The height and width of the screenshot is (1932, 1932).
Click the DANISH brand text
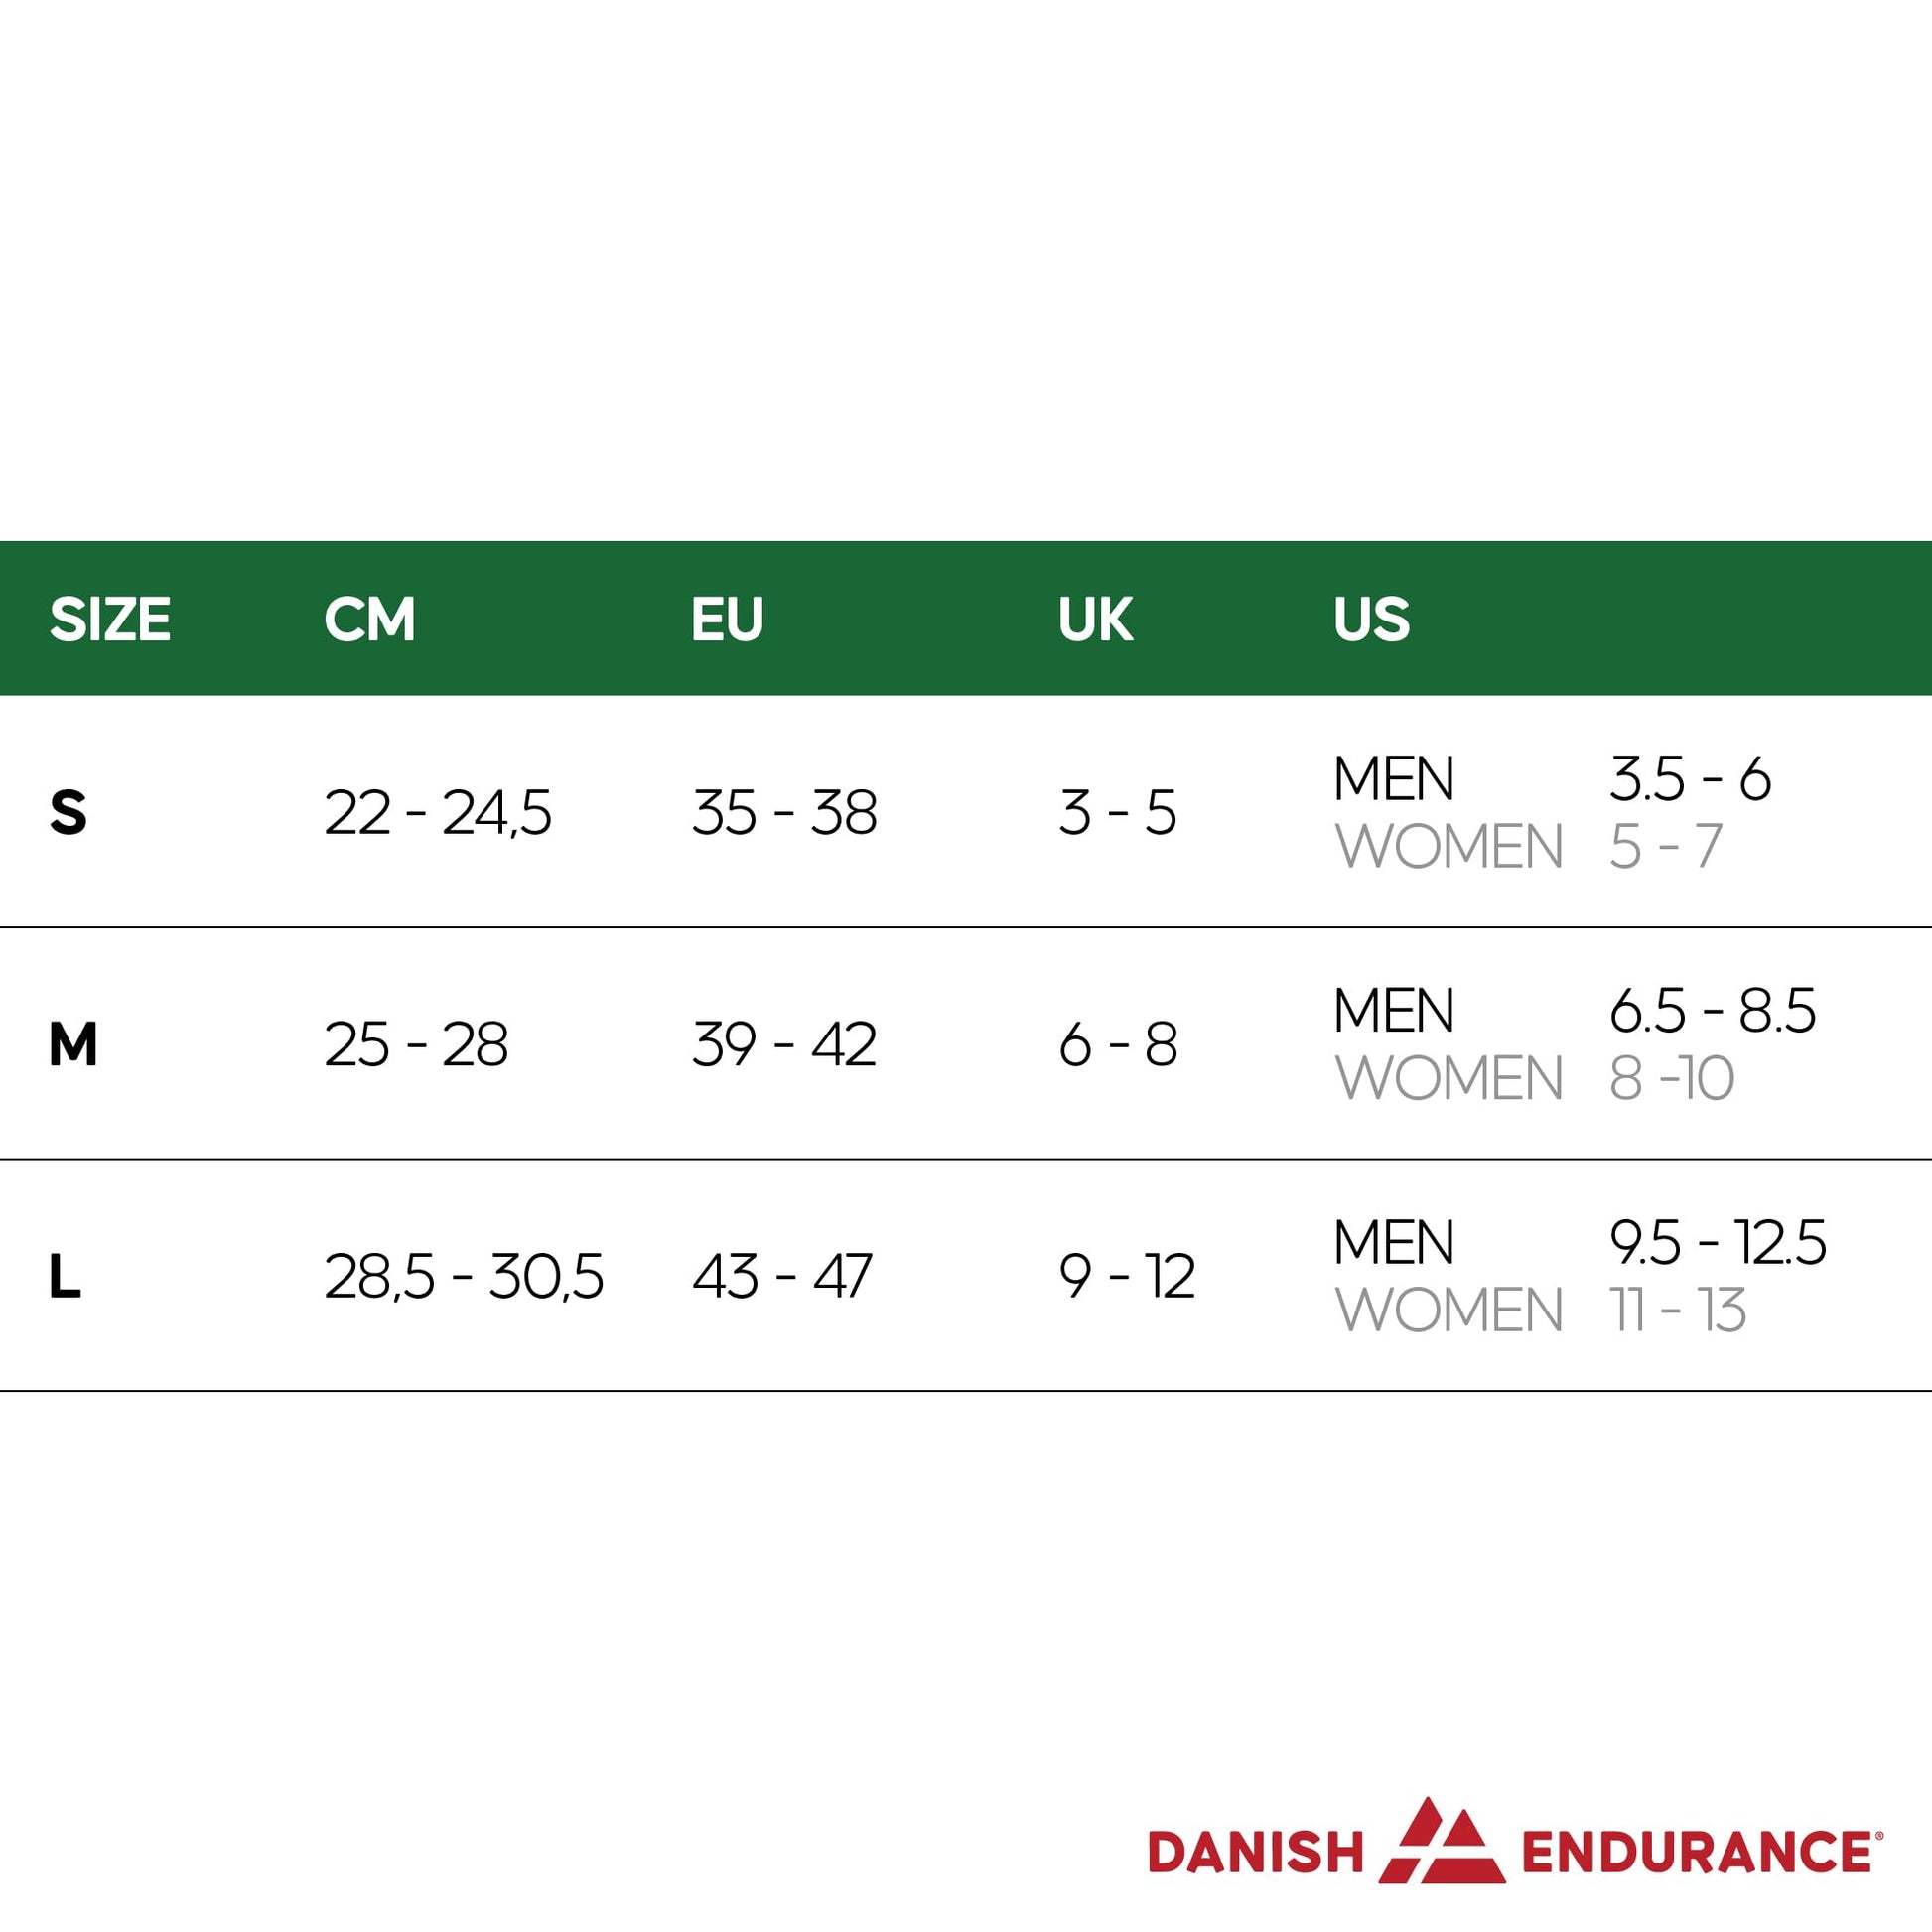click(x=1256, y=1852)
